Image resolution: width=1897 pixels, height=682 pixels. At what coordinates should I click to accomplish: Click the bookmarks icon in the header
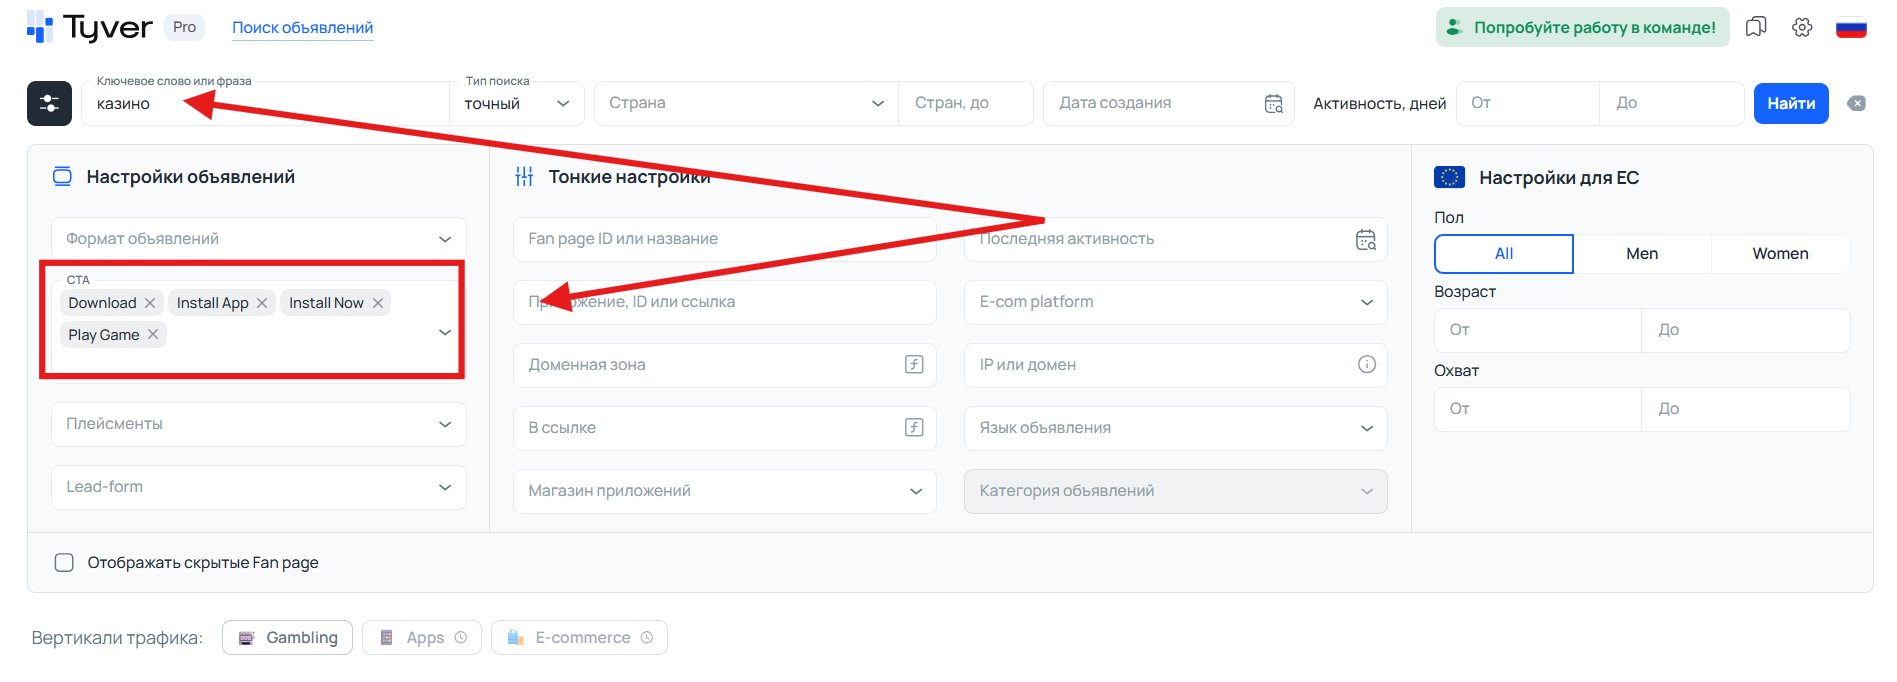coord(1756,27)
